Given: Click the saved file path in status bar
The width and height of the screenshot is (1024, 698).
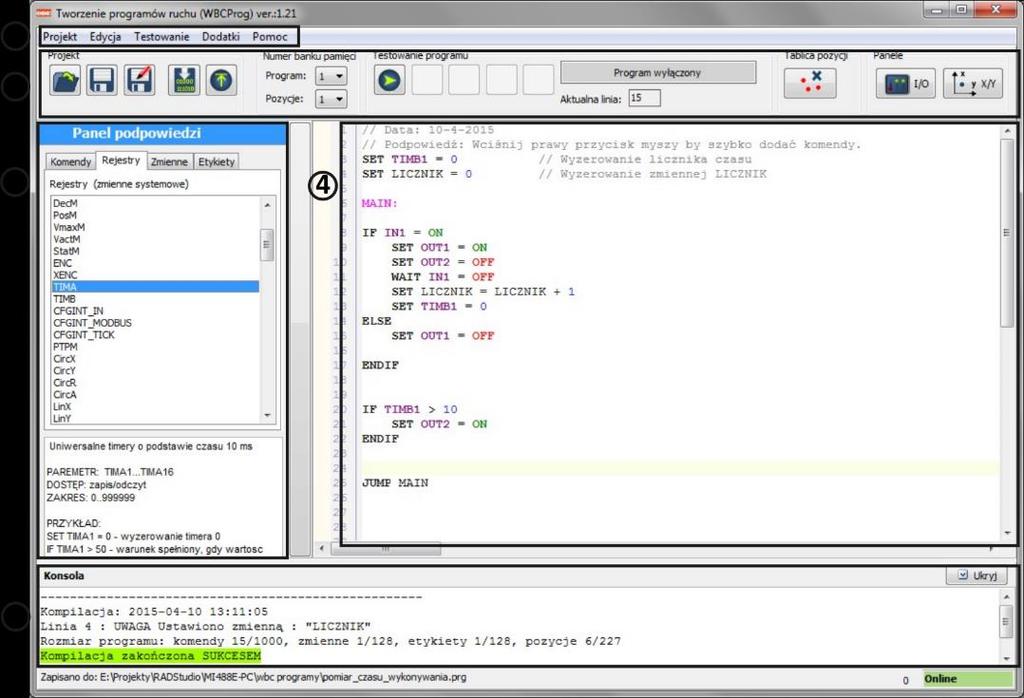Looking at the screenshot, I should (253, 677).
